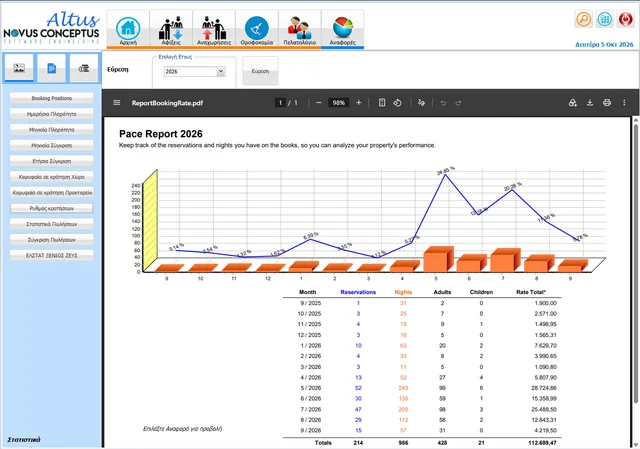The image size is (640, 449).
Task: Toggle the PDF viewer sidebar hamburger menu
Action: tap(117, 103)
